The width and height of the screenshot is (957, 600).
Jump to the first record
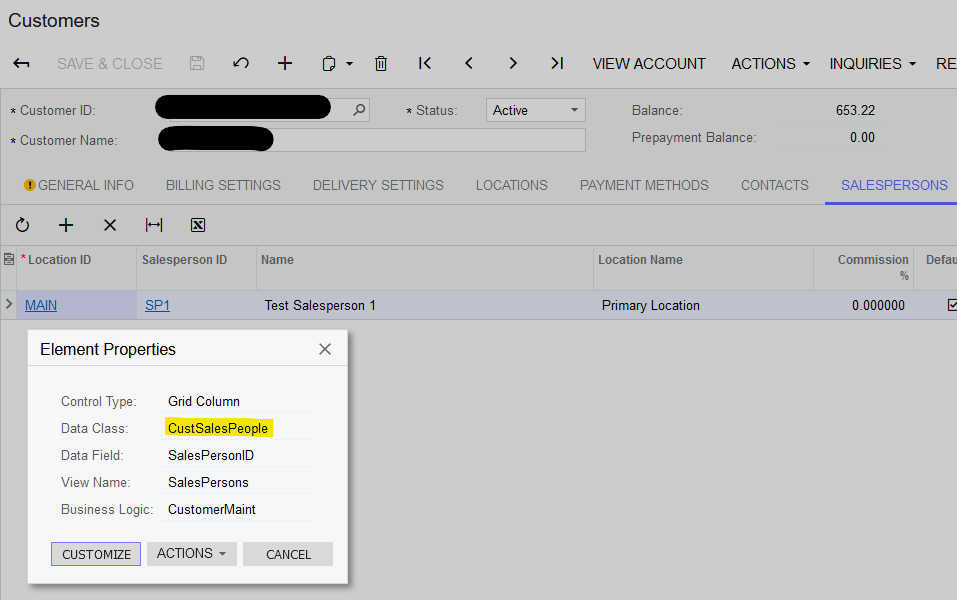[425, 63]
